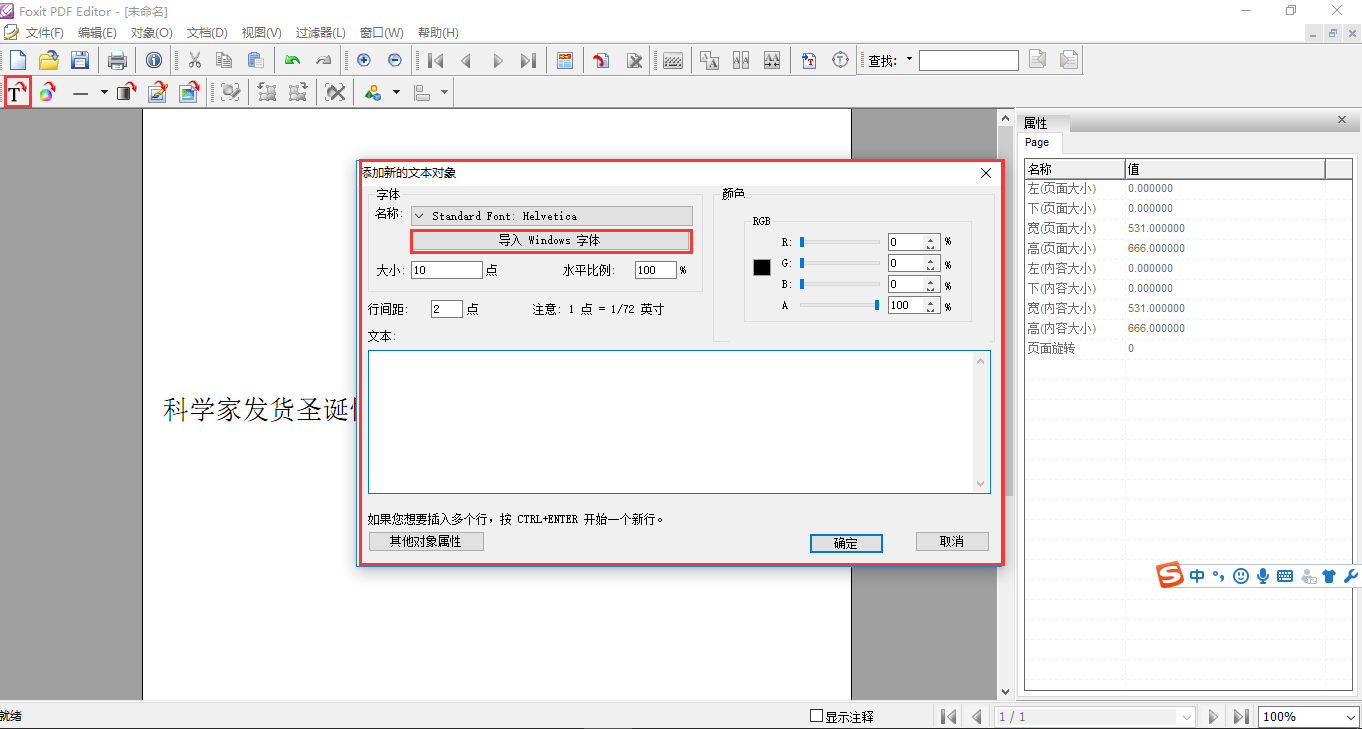
Task: Open the 视图(V) menu
Action: (261, 33)
